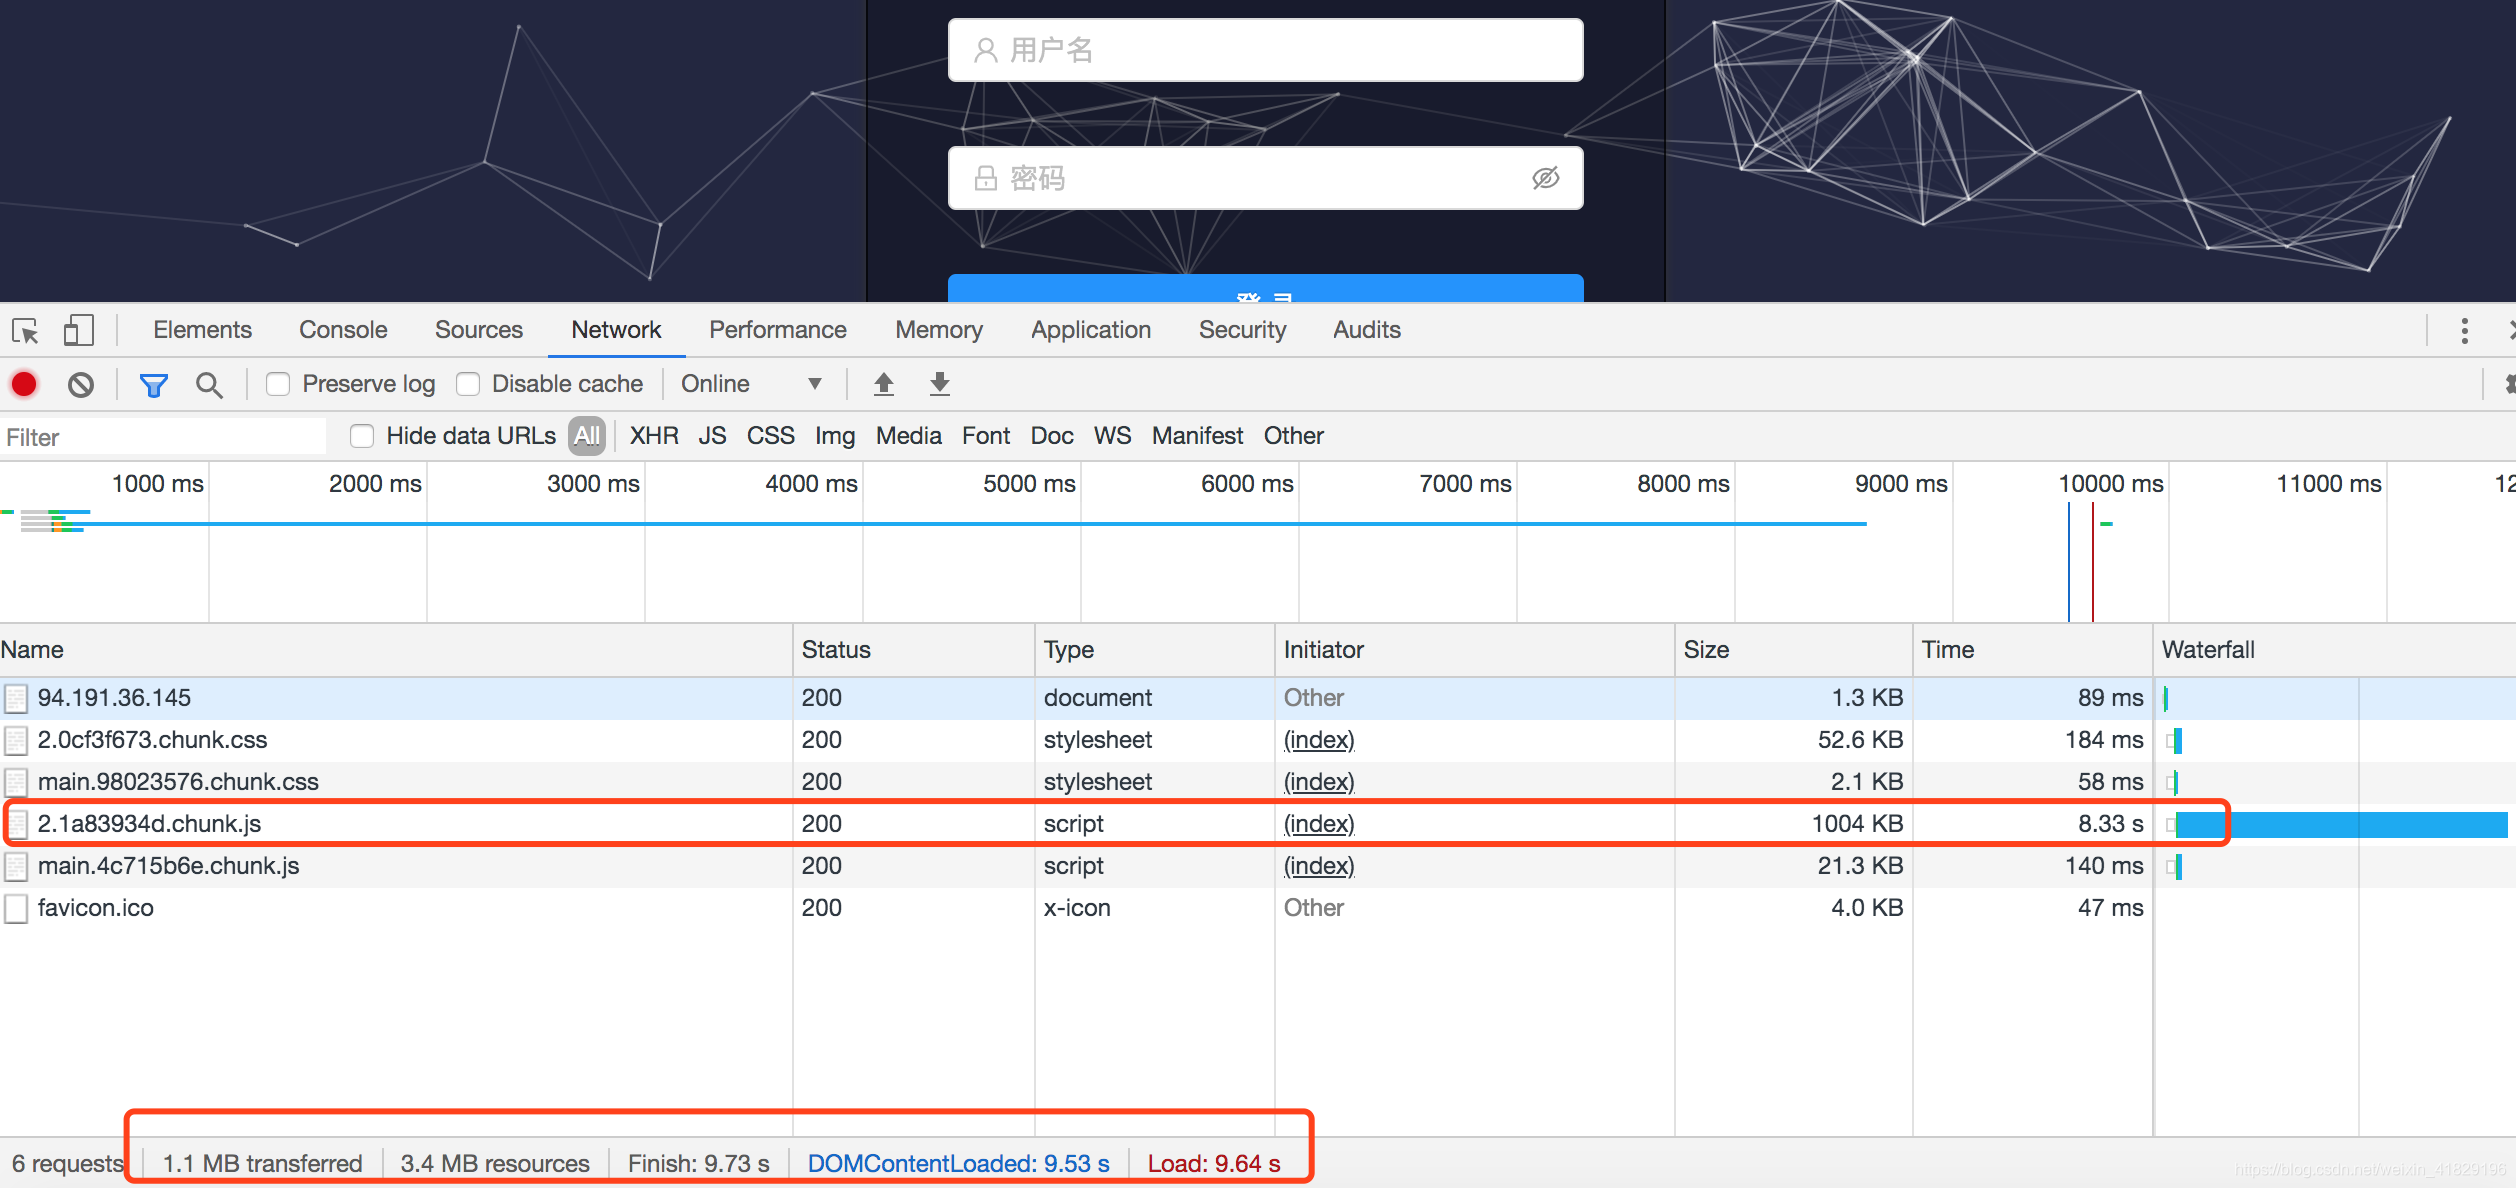Toggle the blue filter funnel icon
This screenshot has height=1188, width=2516.
[153, 385]
